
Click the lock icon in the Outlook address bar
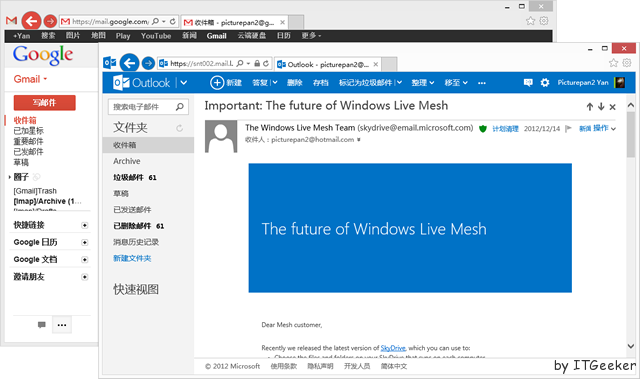257,63
